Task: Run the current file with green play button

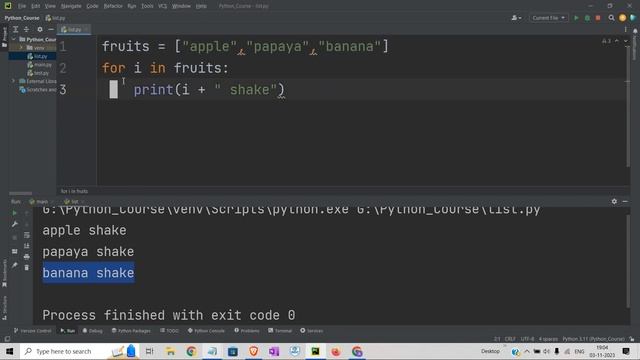Action: pyautogui.click(x=576, y=18)
